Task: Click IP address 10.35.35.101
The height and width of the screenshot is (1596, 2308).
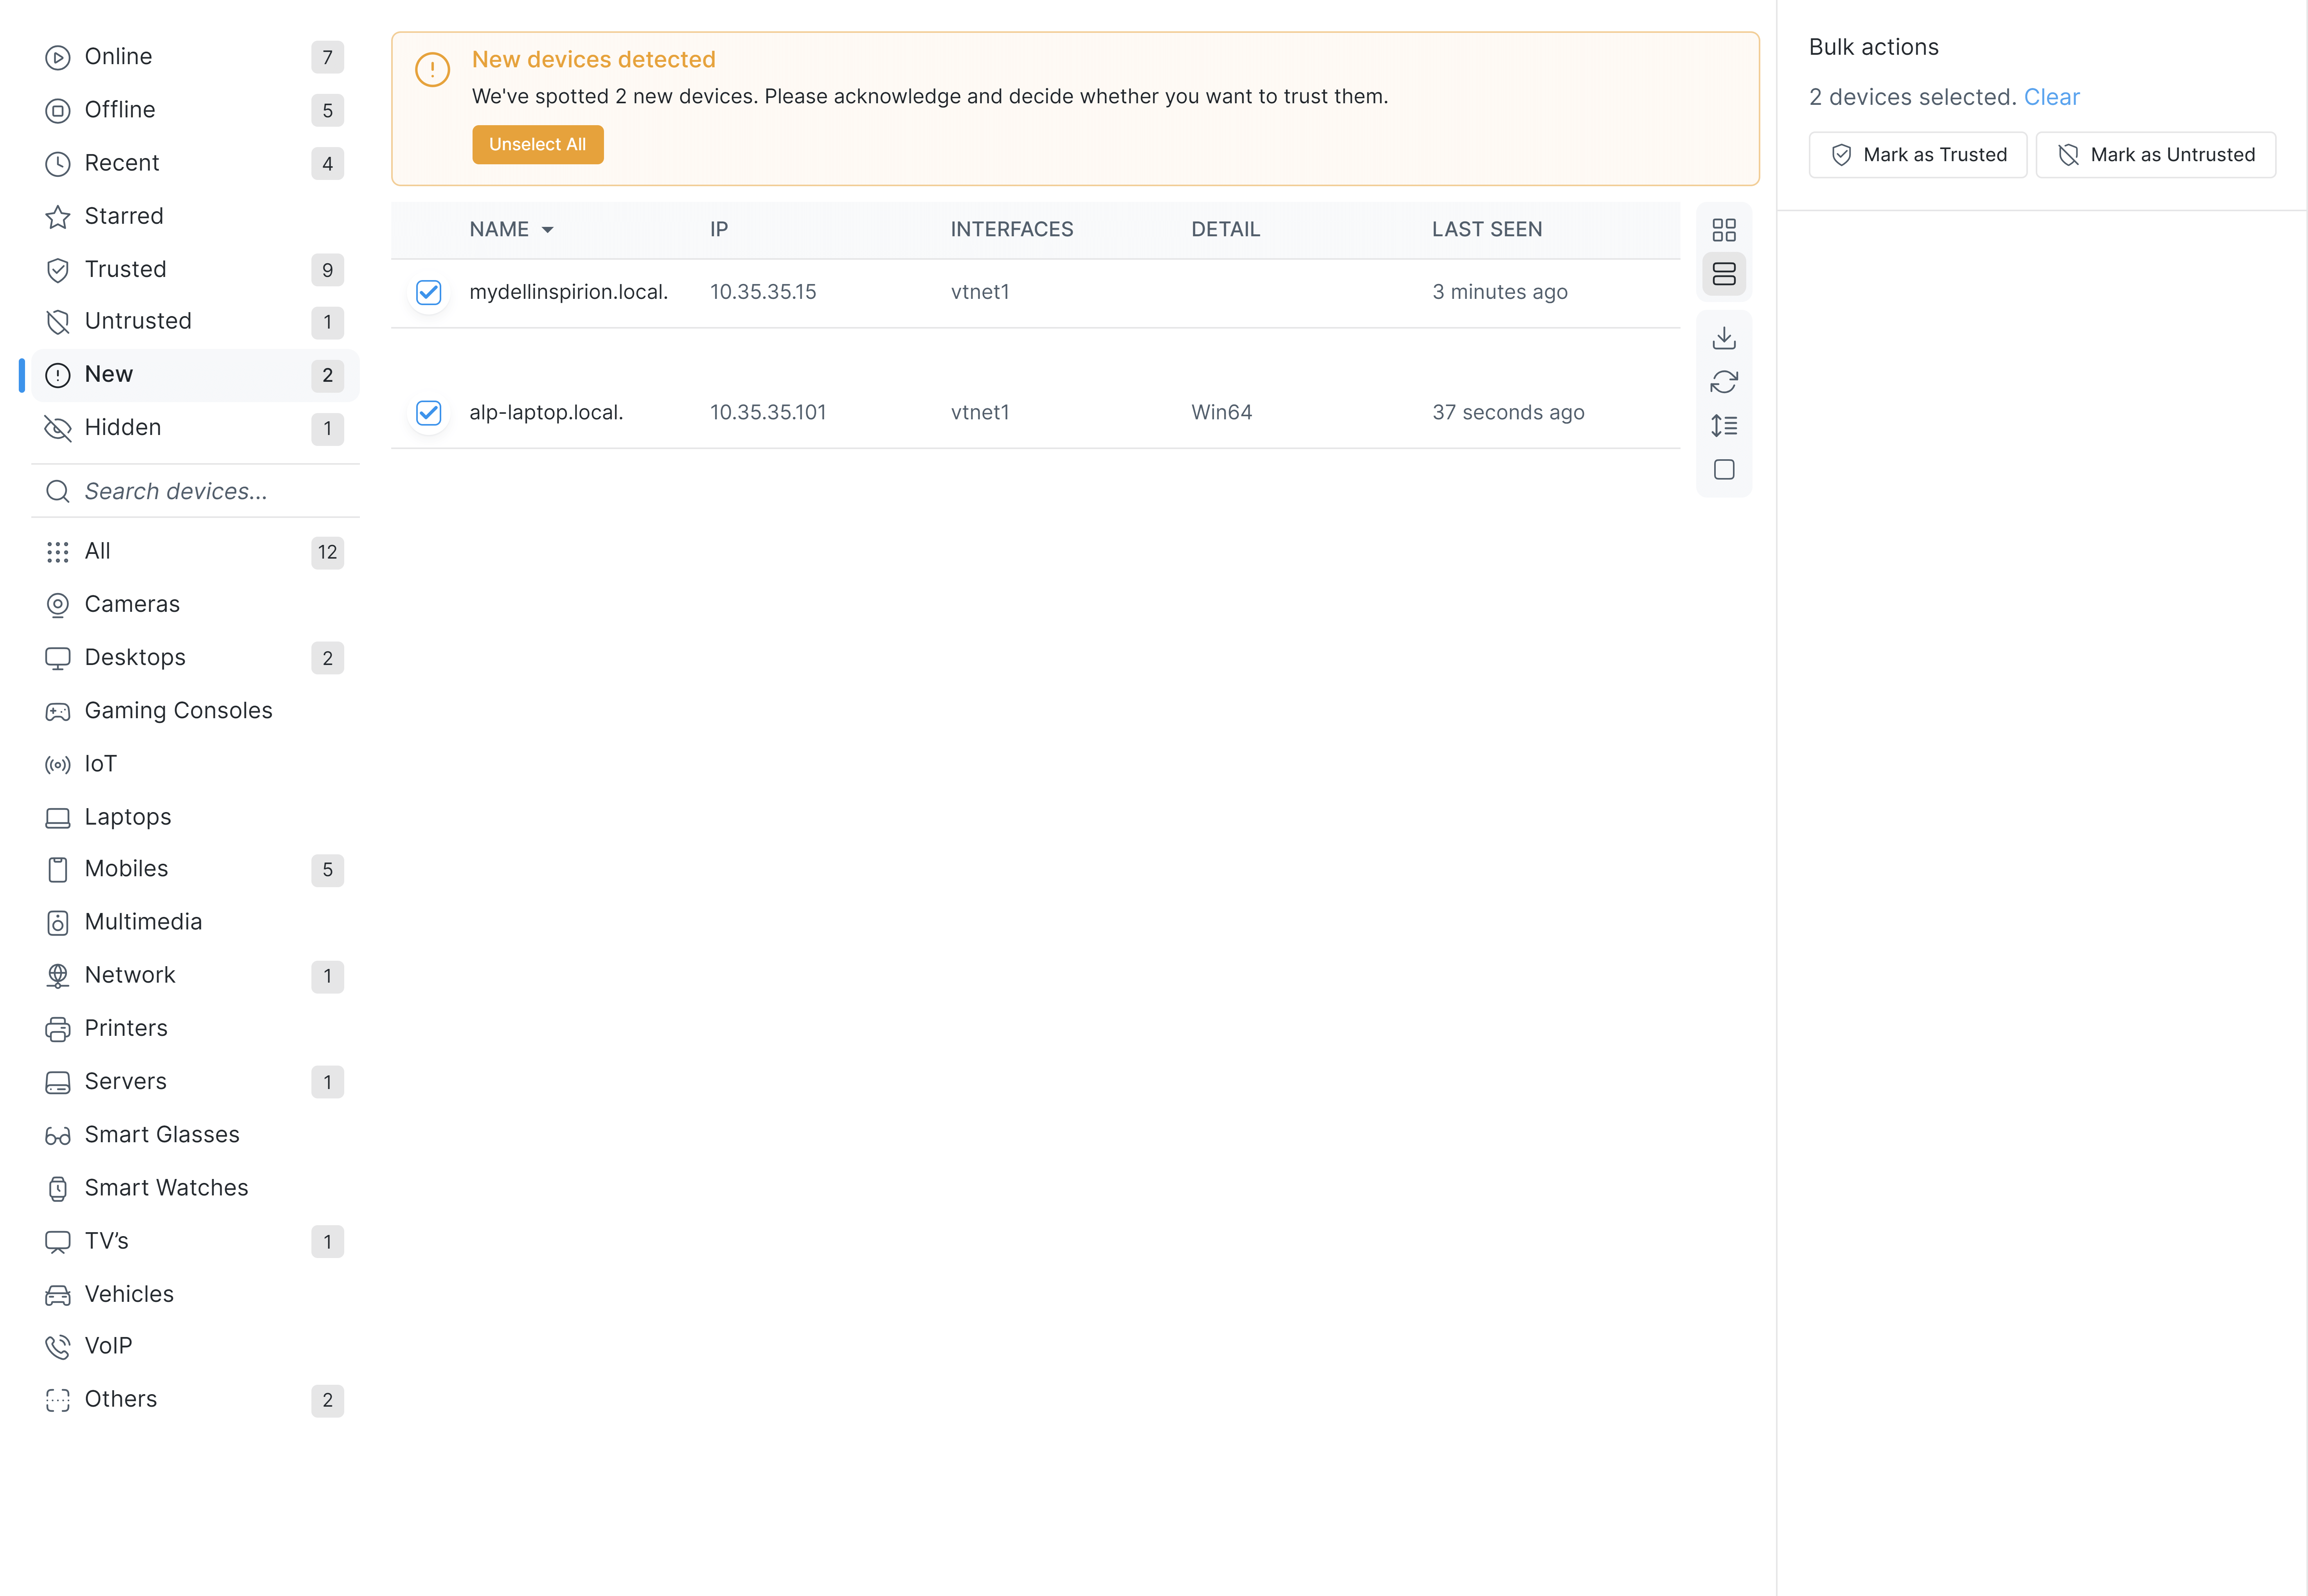Action: [768, 413]
